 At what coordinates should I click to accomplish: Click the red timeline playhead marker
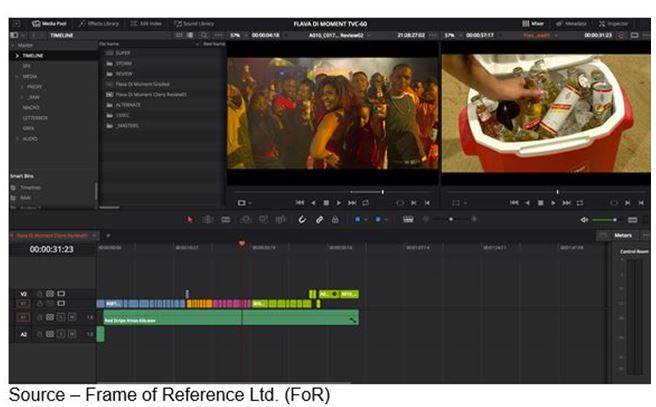pyautogui.click(x=242, y=243)
